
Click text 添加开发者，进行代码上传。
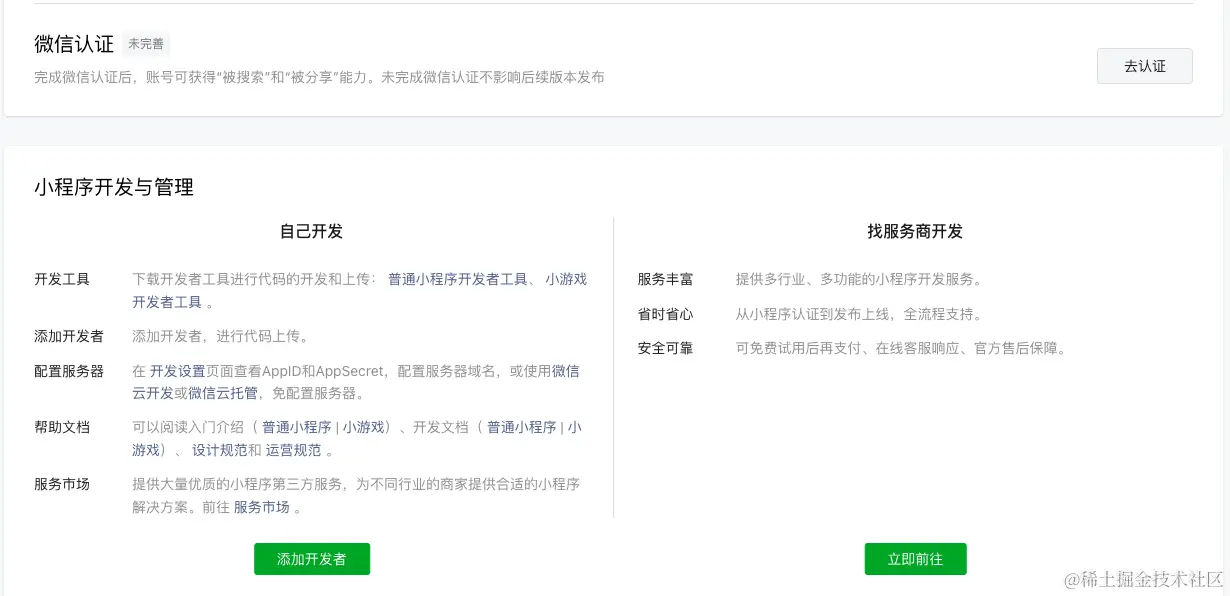click(224, 336)
